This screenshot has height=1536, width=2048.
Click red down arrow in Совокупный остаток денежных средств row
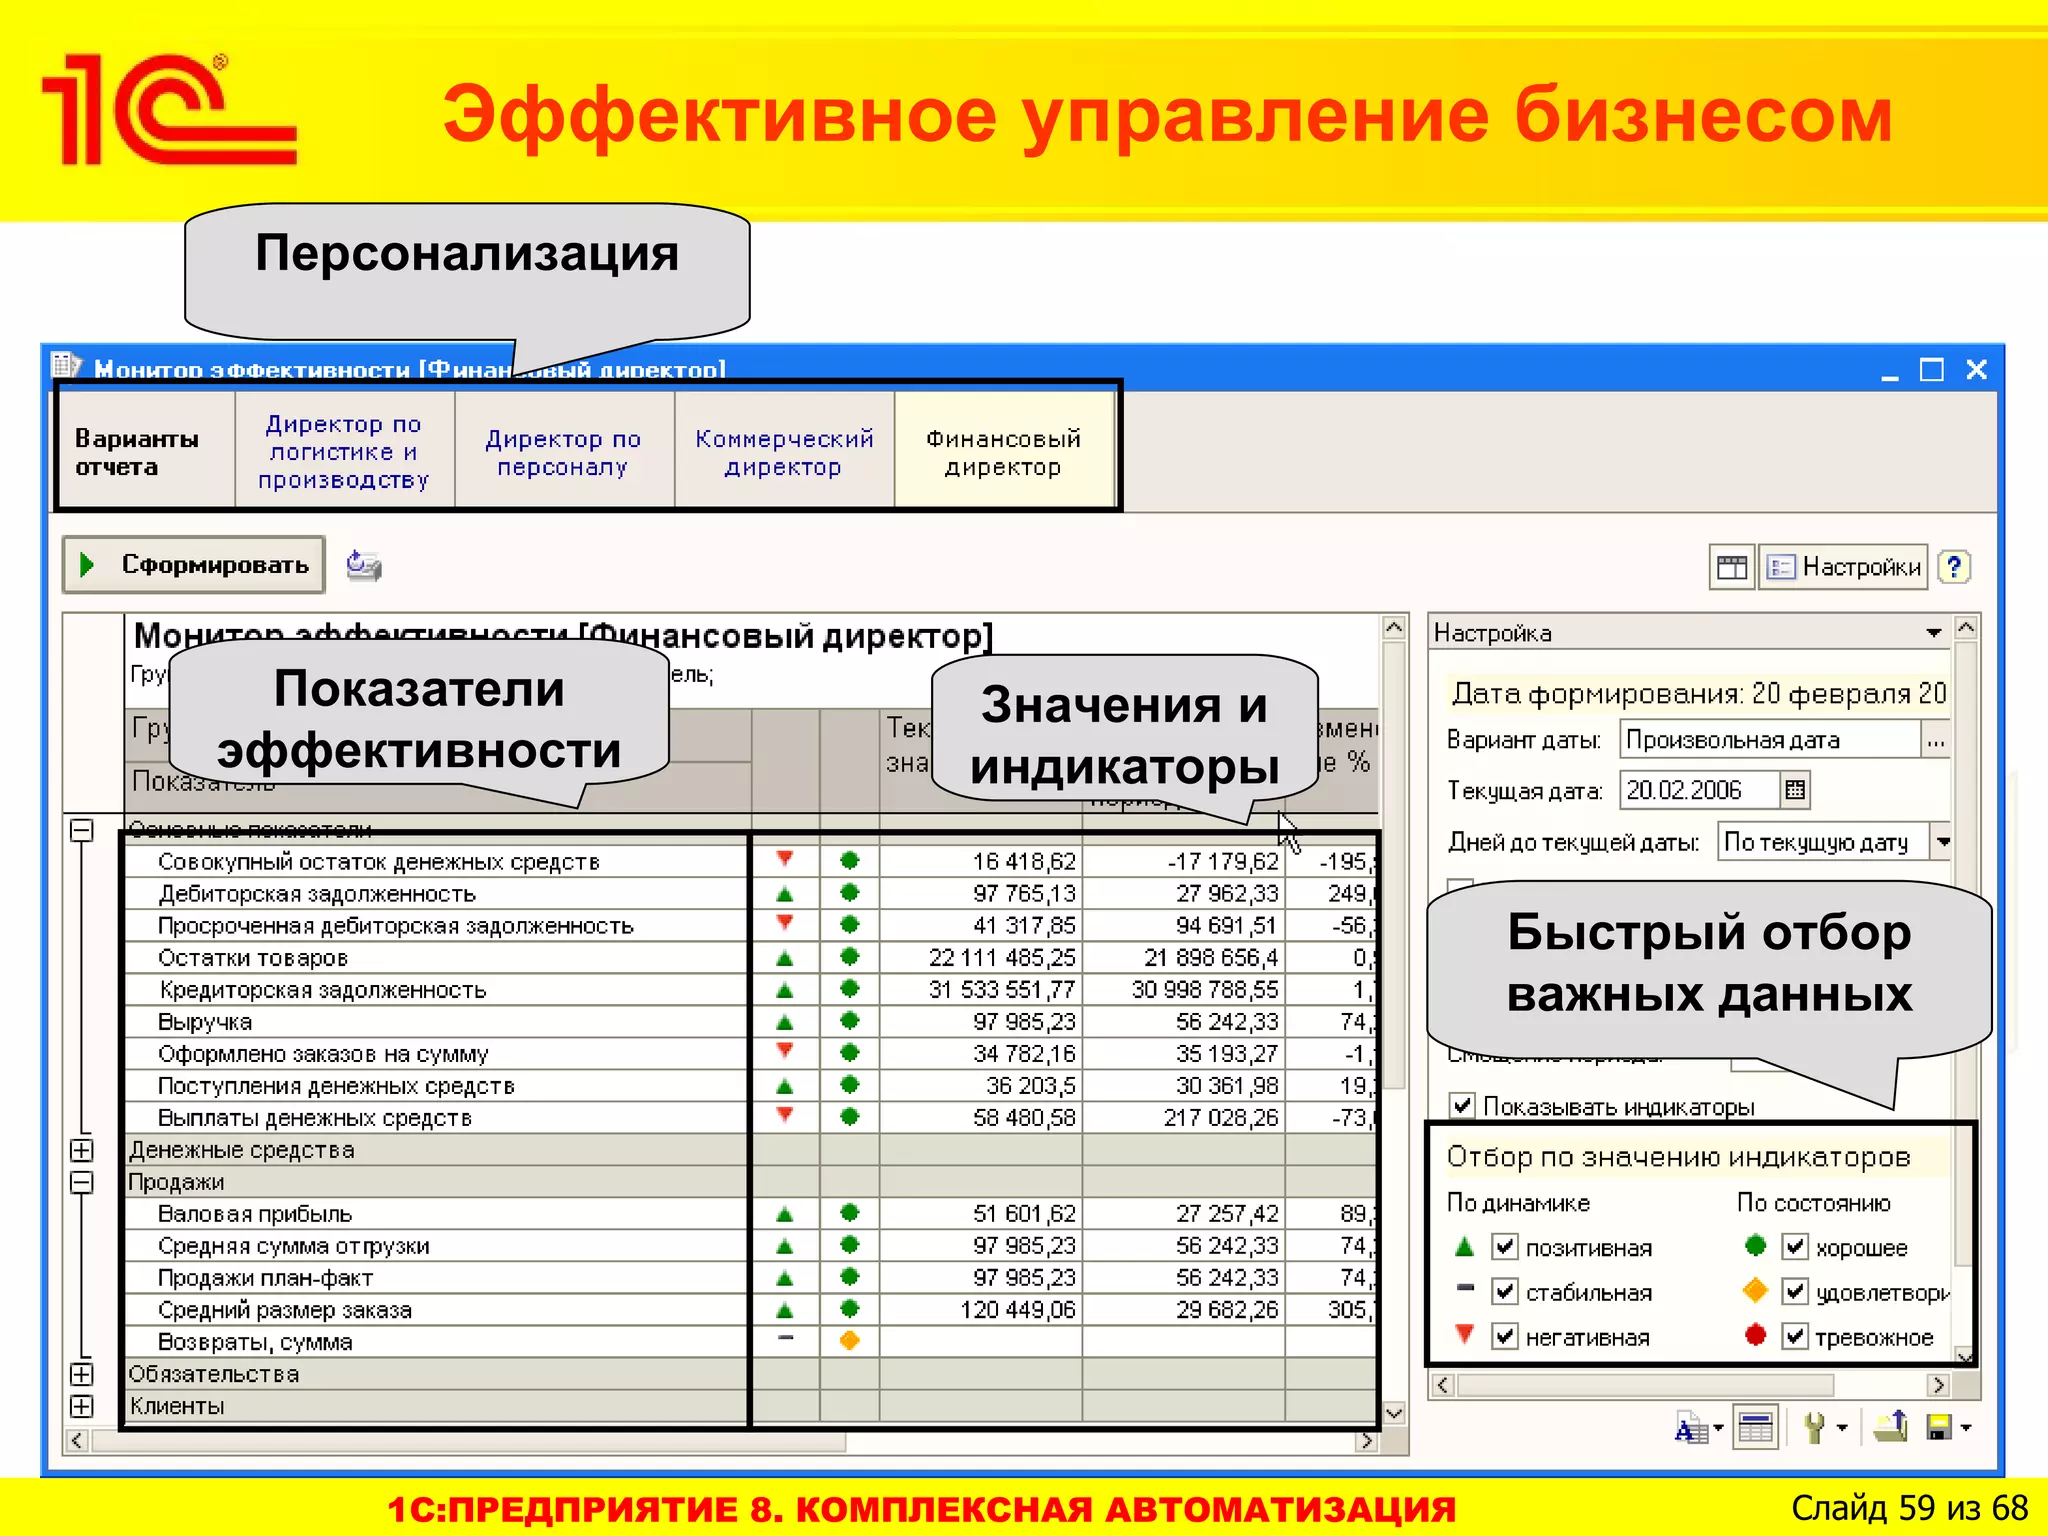tap(785, 859)
